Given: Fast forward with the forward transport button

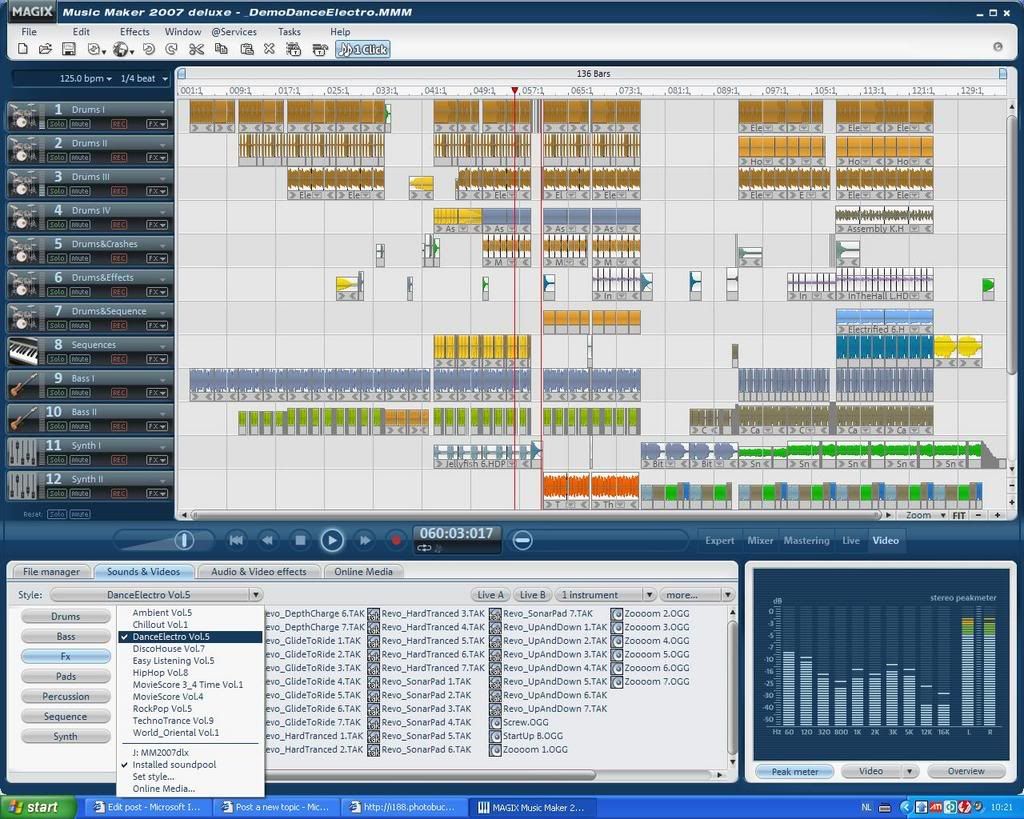Looking at the screenshot, I should 364,540.
